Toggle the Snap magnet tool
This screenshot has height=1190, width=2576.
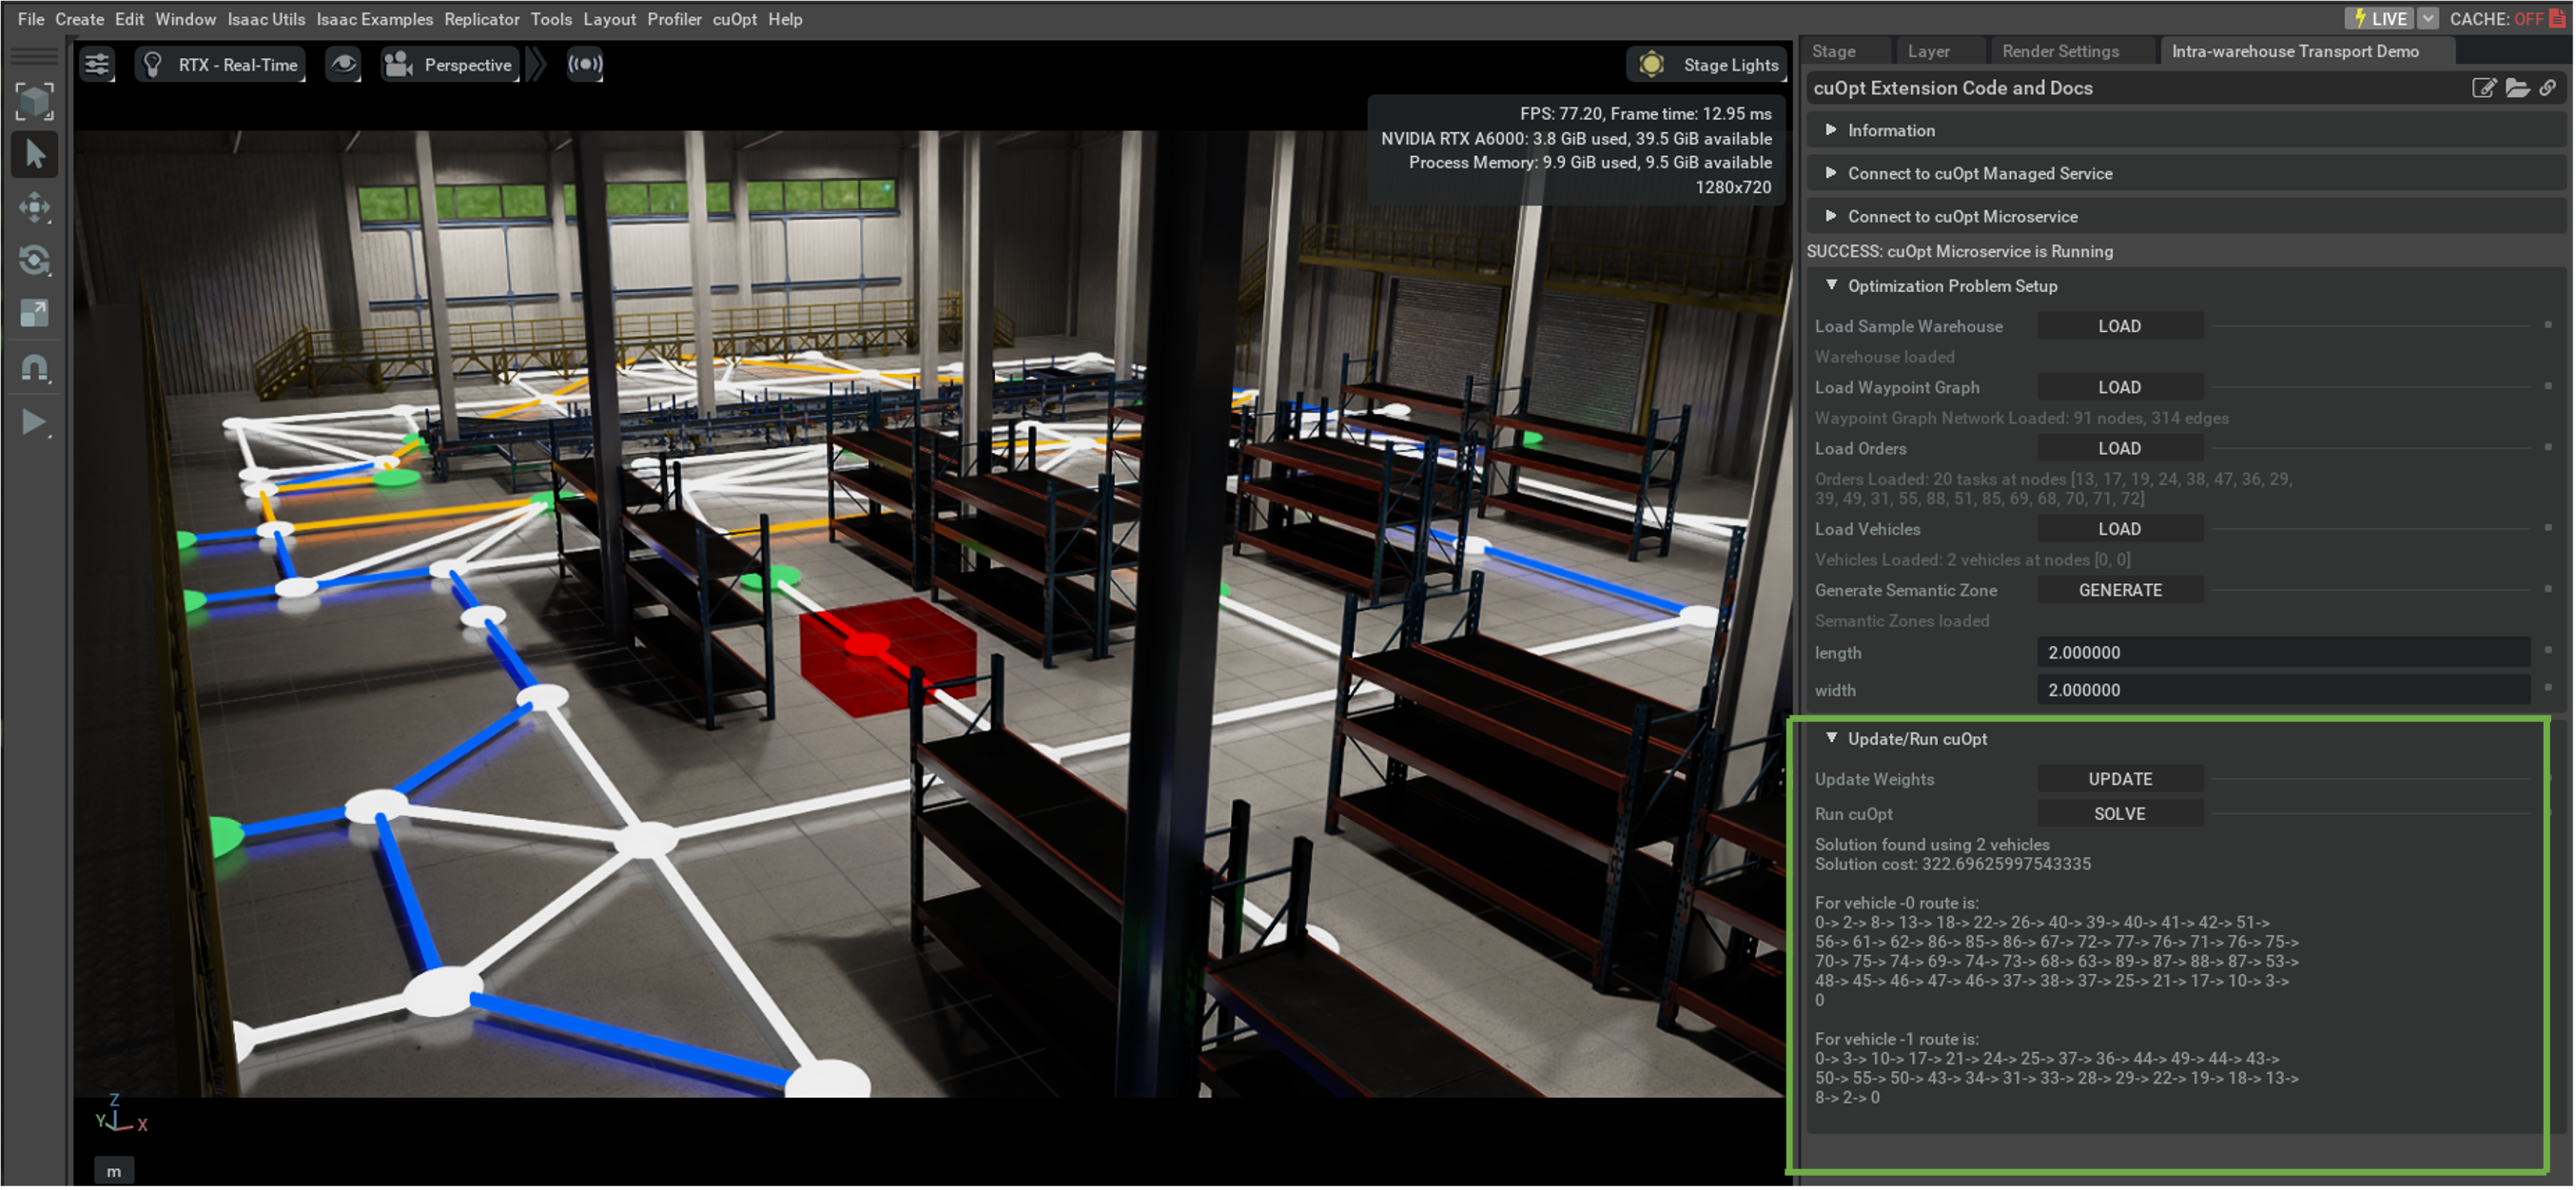click(34, 368)
